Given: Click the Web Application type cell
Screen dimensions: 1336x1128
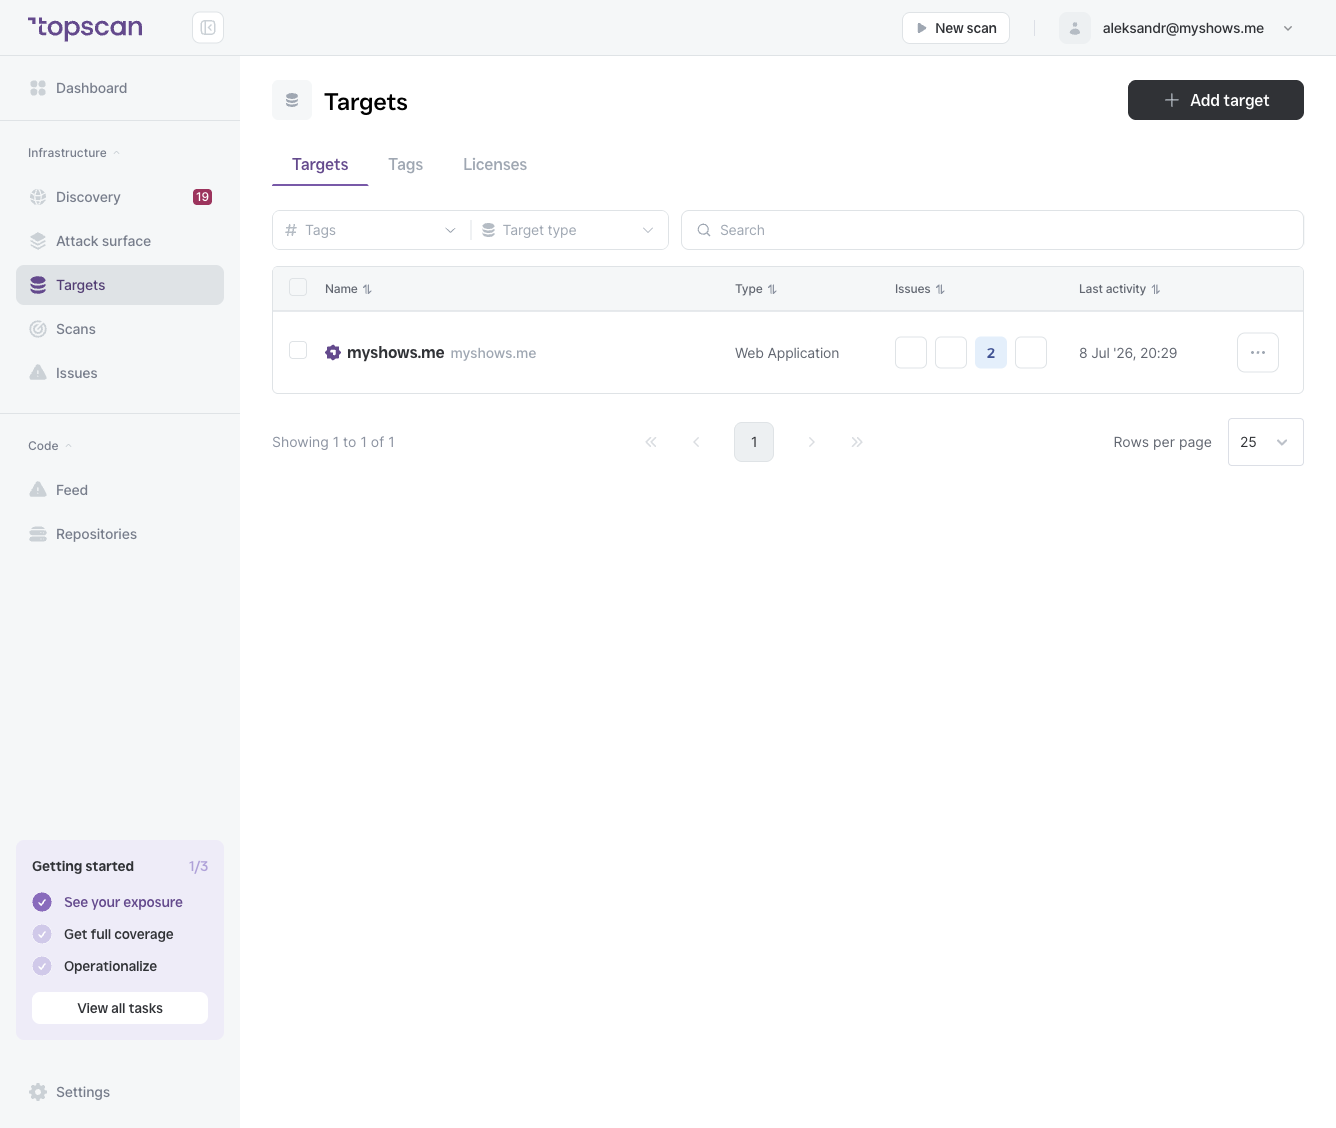Looking at the screenshot, I should tap(787, 353).
